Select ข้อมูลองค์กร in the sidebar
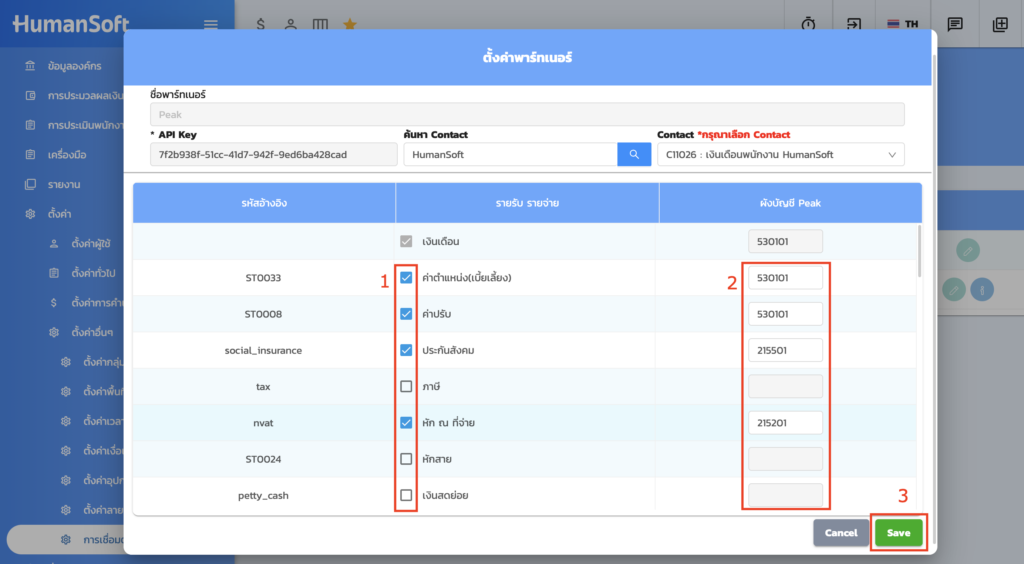 click(x=74, y=66)
